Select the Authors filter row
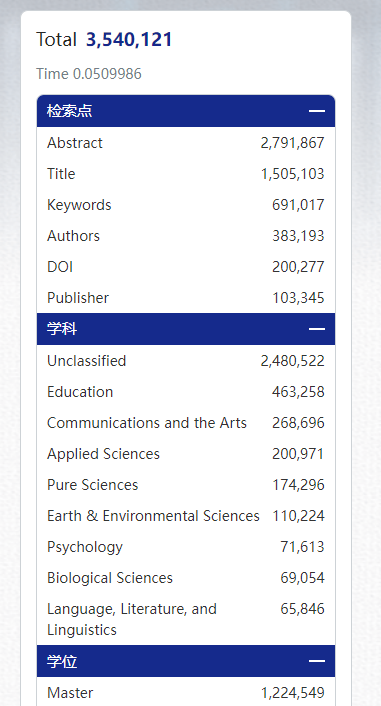 (x=186, y=236)
